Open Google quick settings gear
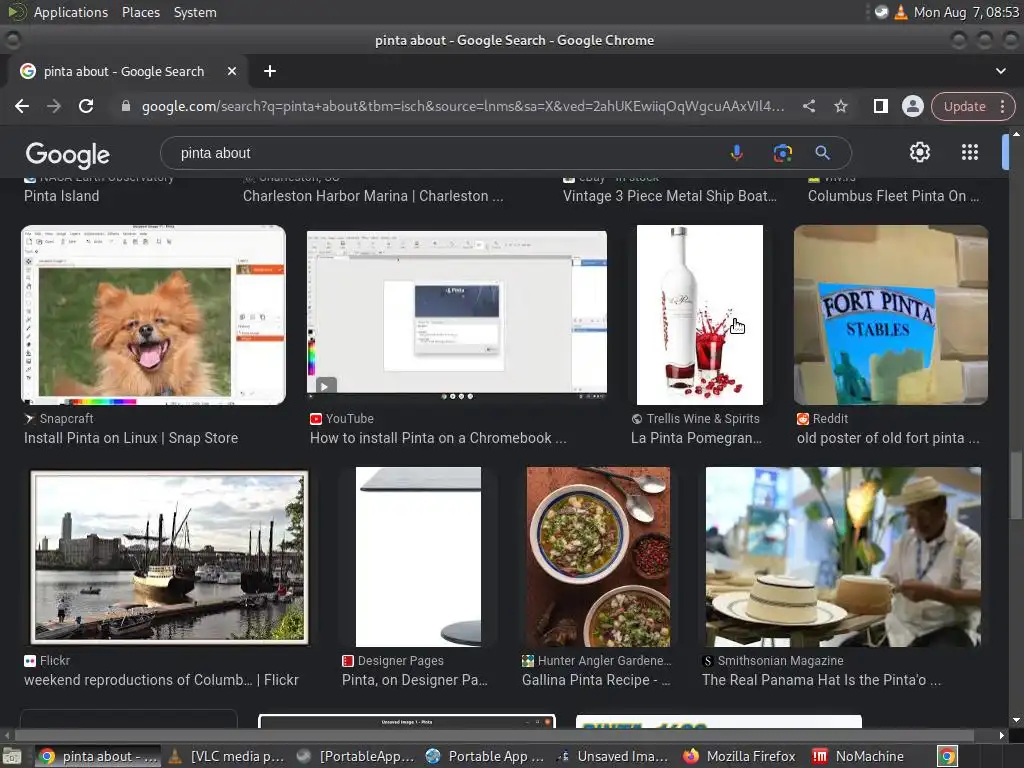The width and height of the screenshot is (1024, 768). point(920,152)
